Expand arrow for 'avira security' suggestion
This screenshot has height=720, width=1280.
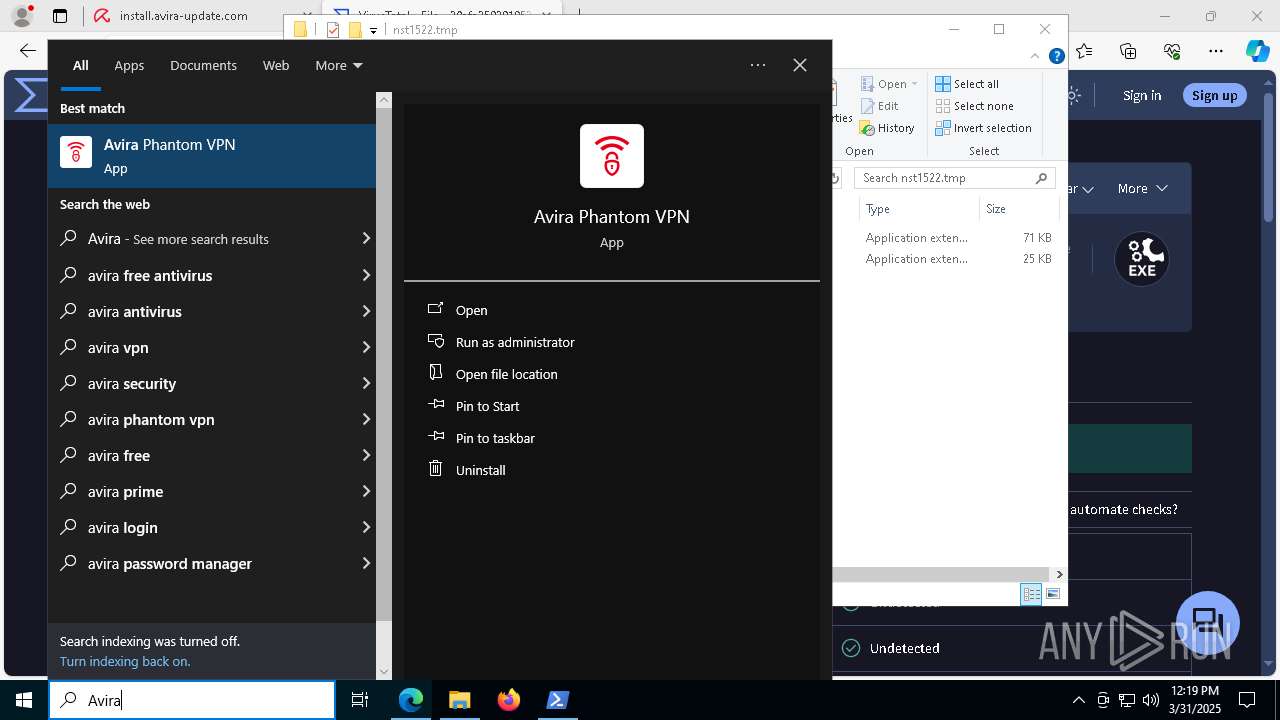tap(366, 383)
